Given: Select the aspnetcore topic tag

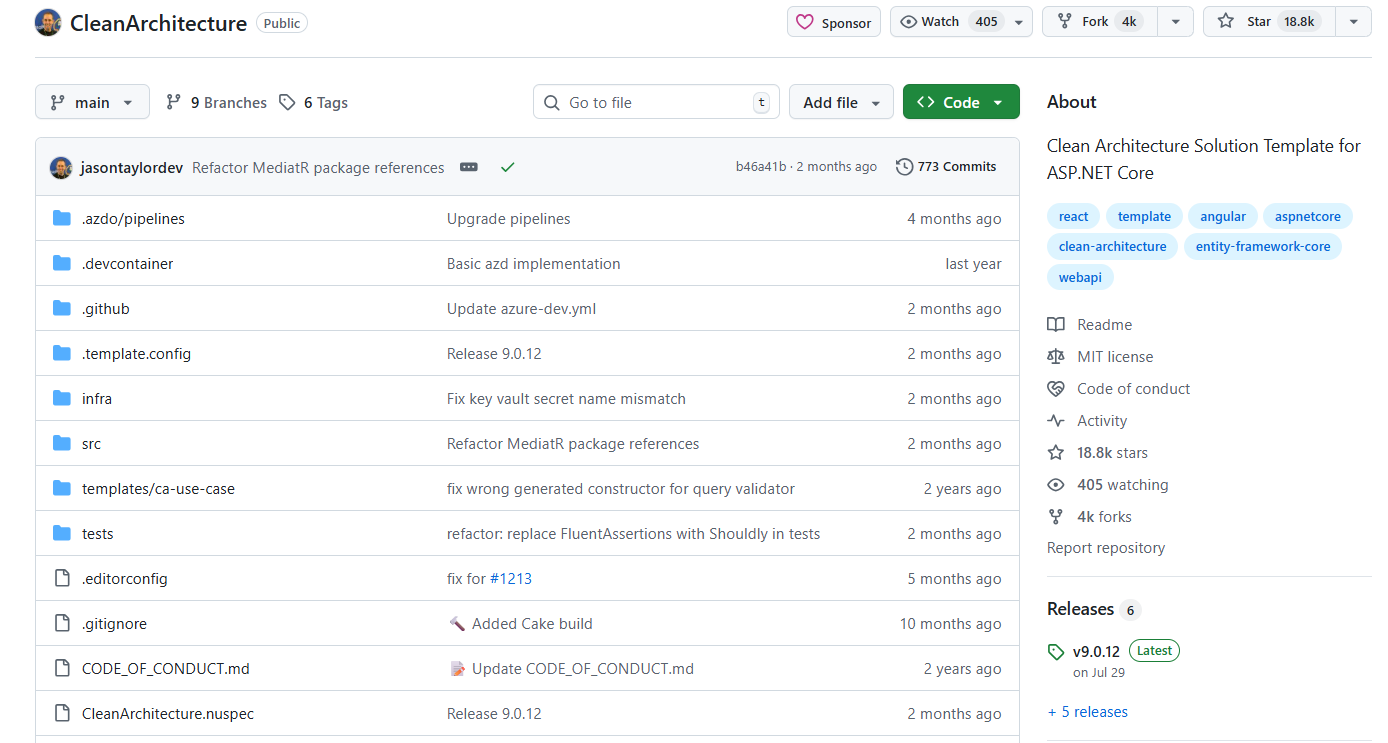Looking at the screenshot, I should tap(1308, 216).
